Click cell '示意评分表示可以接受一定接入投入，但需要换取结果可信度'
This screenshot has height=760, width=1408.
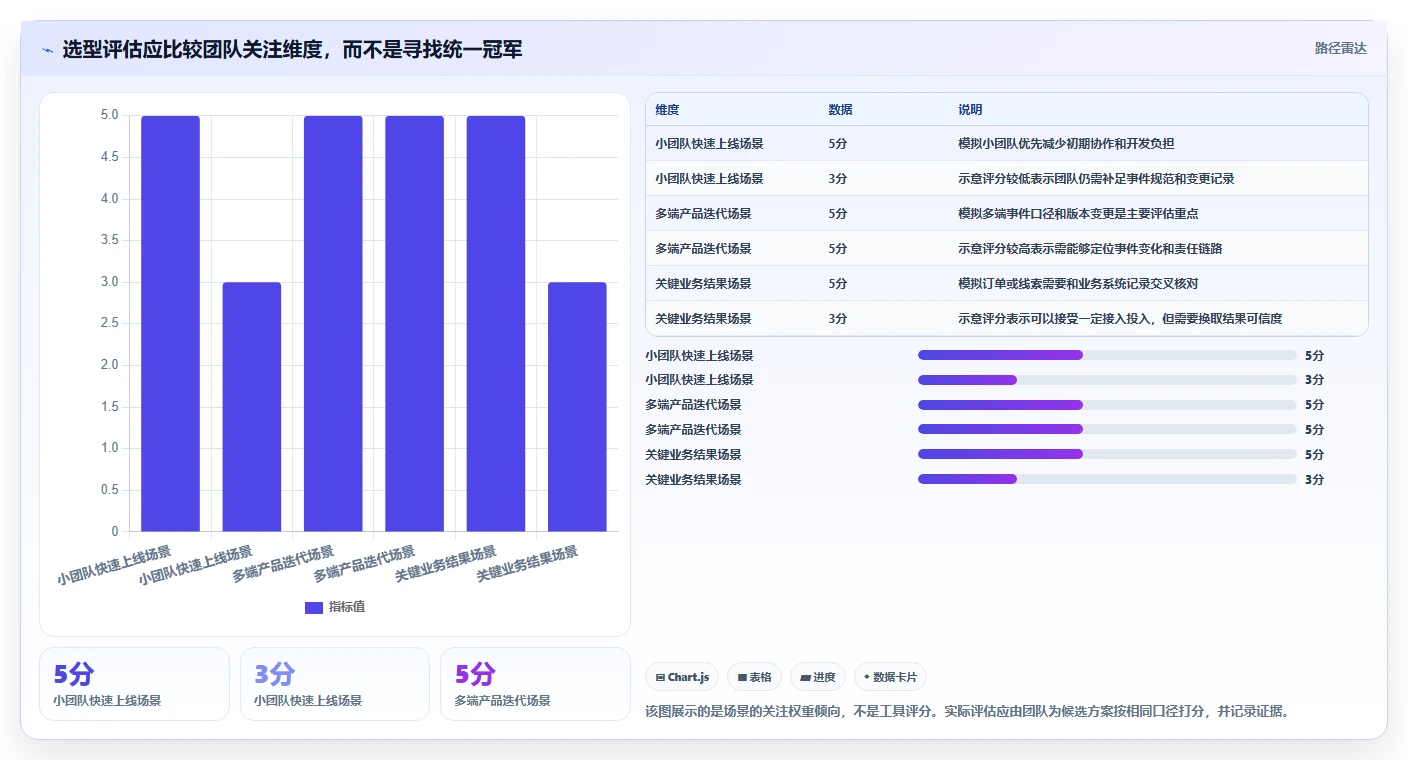(x=1120, y=319)
